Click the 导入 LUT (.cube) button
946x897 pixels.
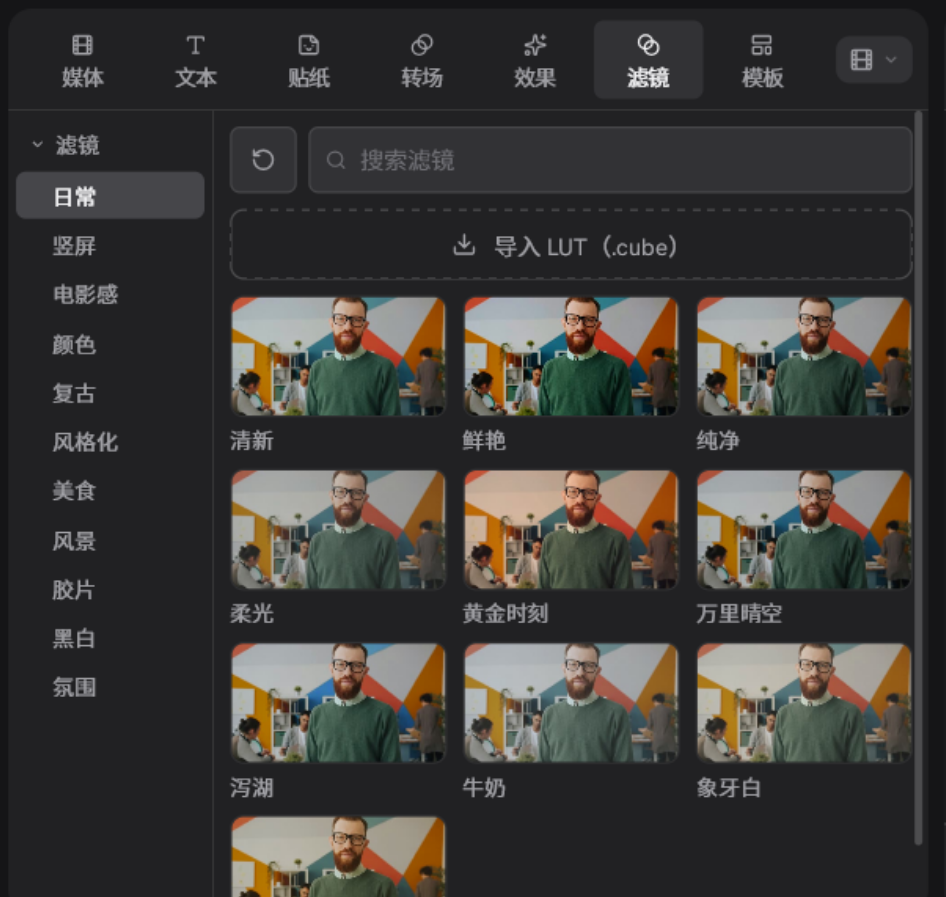pyautogui.click(x=571, y=245)
